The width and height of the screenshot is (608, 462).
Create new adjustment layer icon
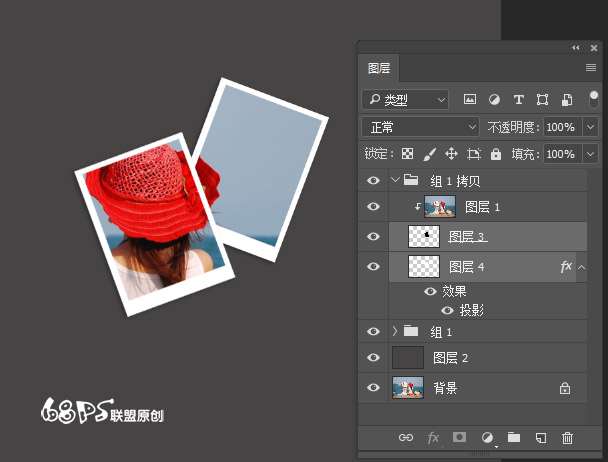[487, 437]
